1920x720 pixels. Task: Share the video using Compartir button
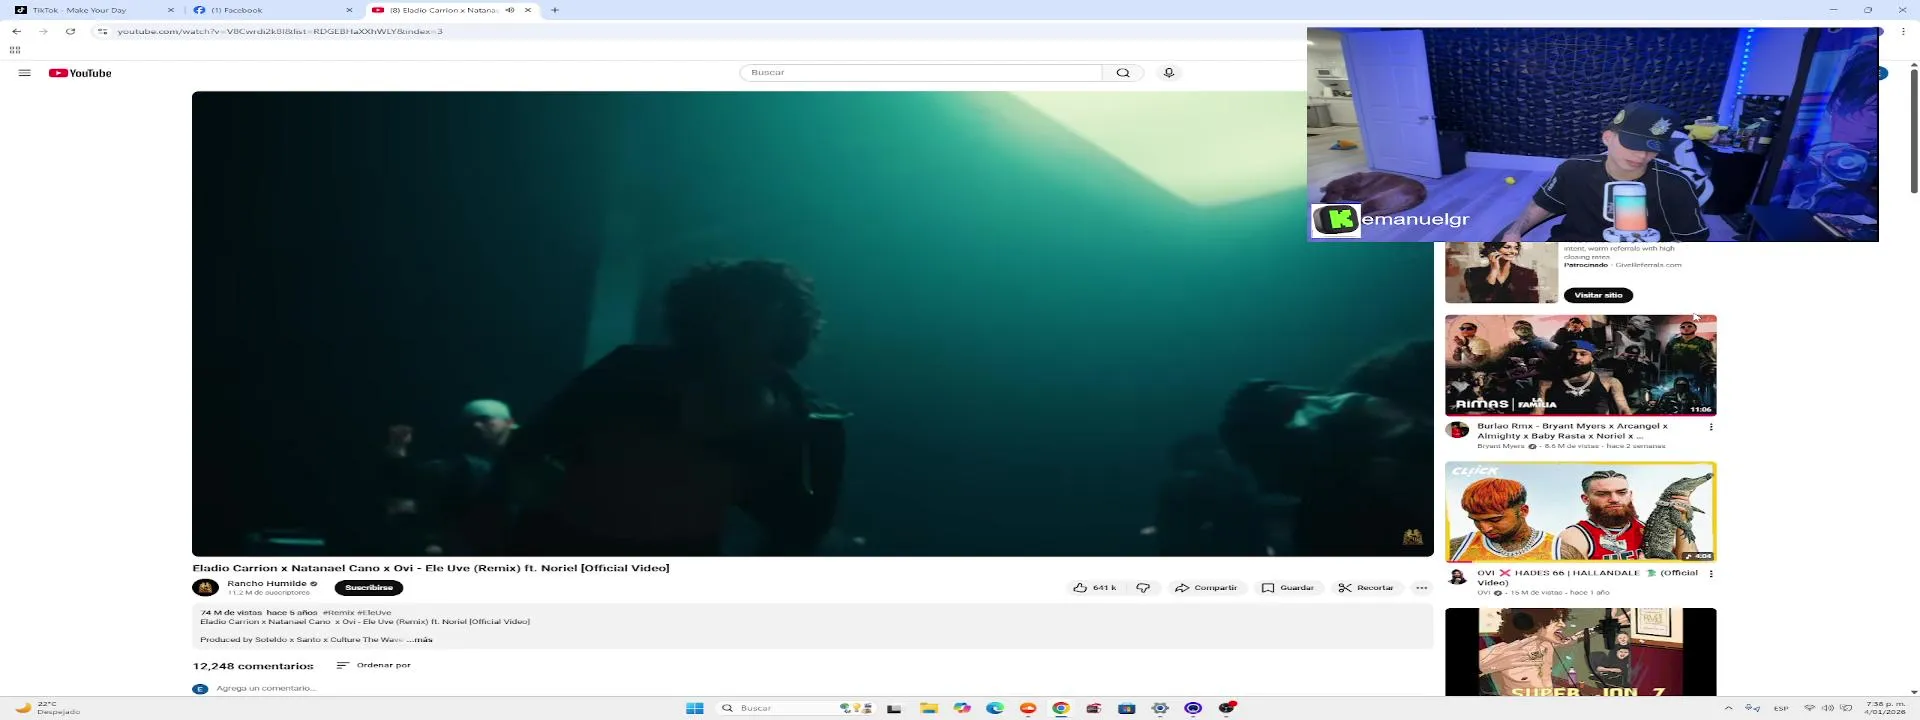pos(1206,588)
